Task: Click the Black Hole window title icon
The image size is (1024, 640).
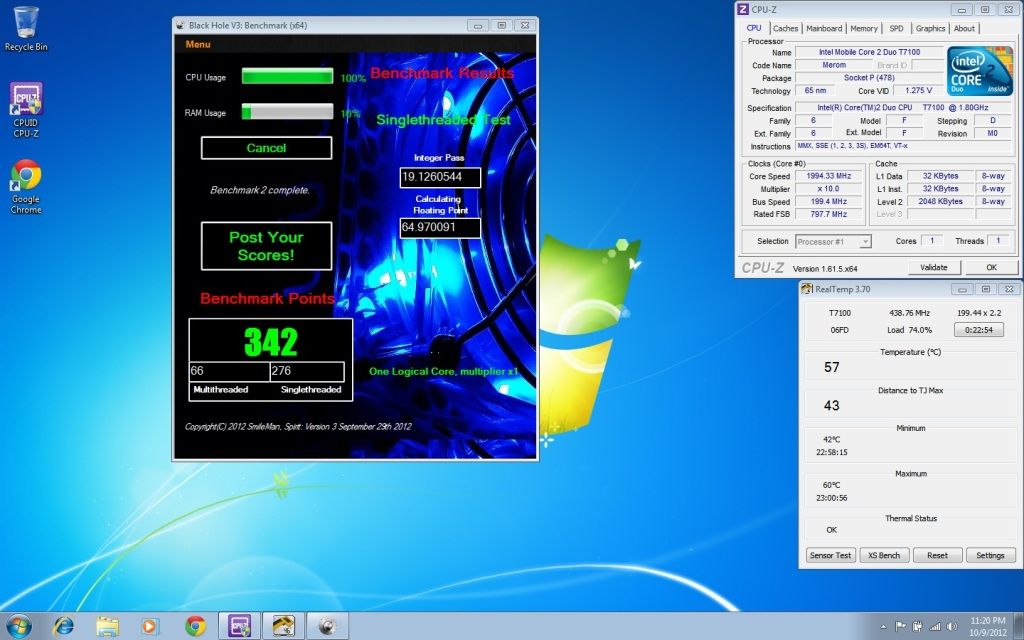Action: click(x=180, y=25)
